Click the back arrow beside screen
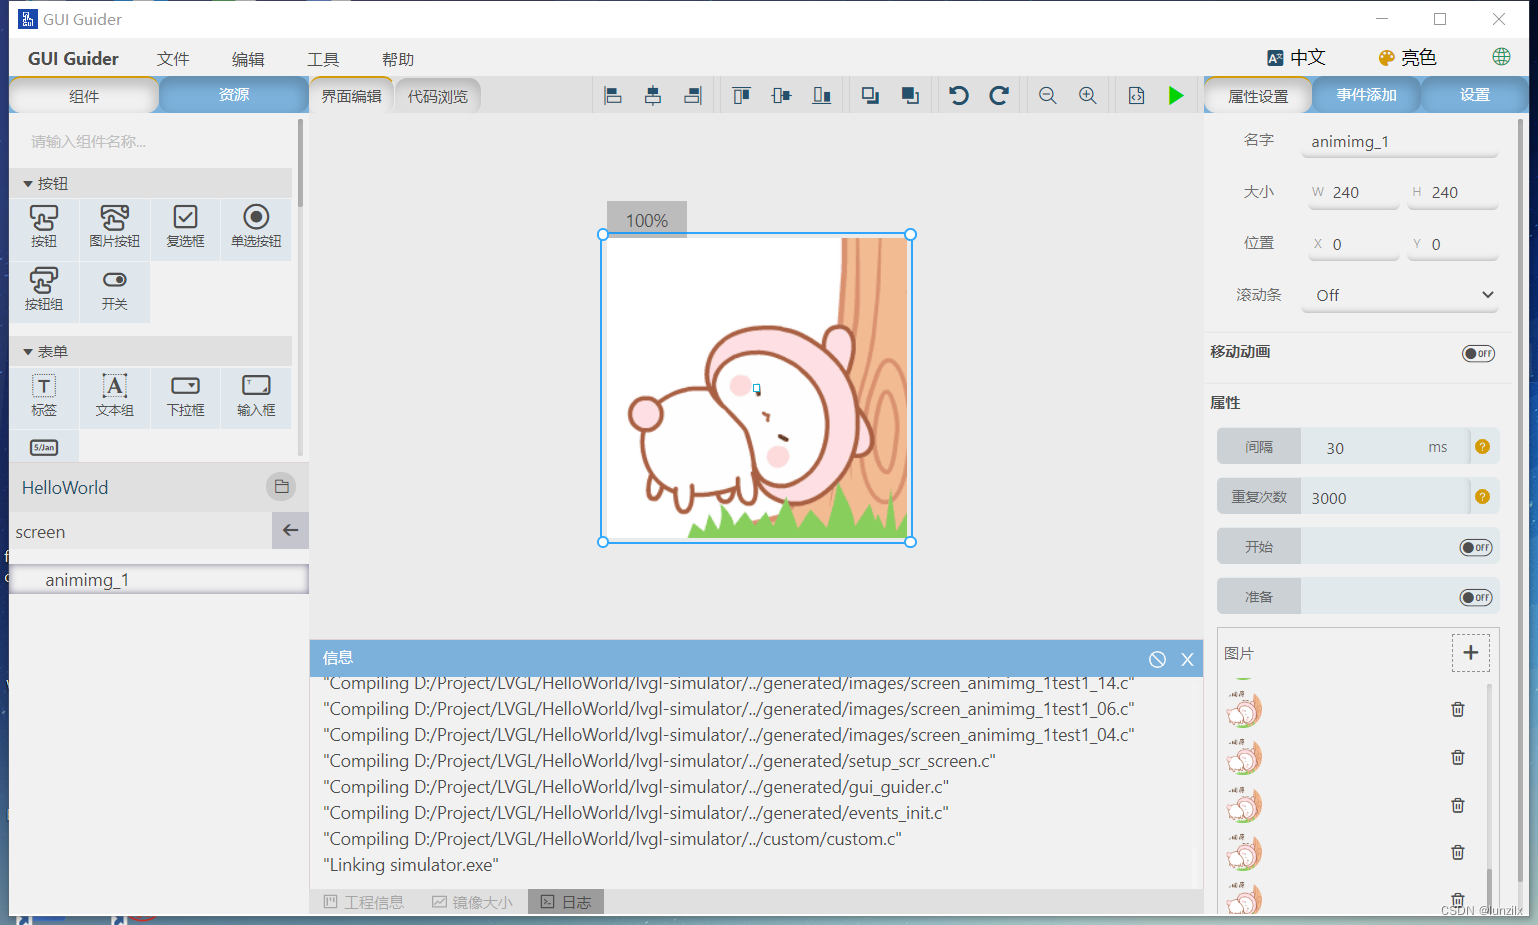Viewport: 1538px width, 925px height. [290, 530]
